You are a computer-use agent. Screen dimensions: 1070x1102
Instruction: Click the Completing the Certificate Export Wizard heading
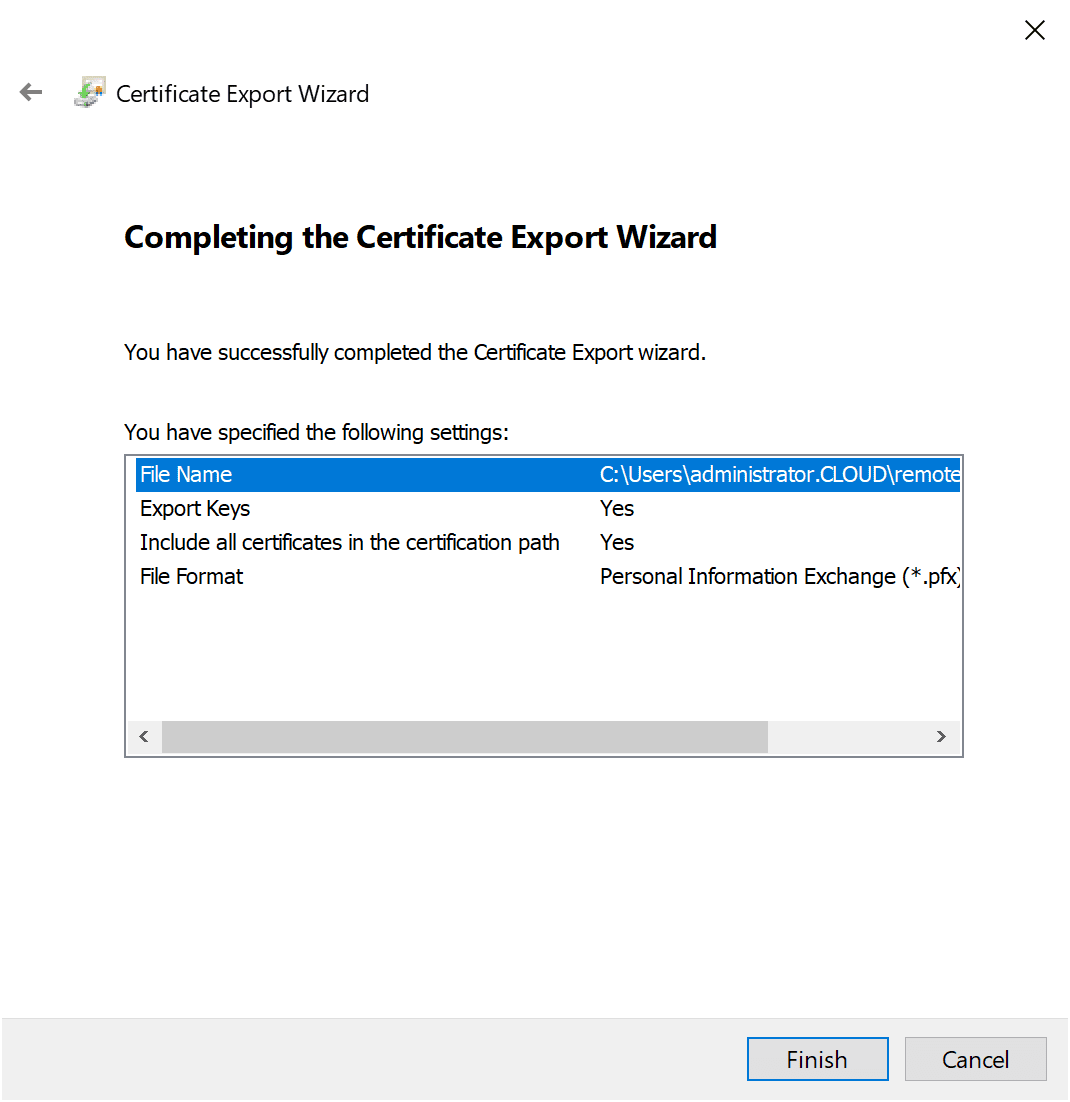coord(420,237)
